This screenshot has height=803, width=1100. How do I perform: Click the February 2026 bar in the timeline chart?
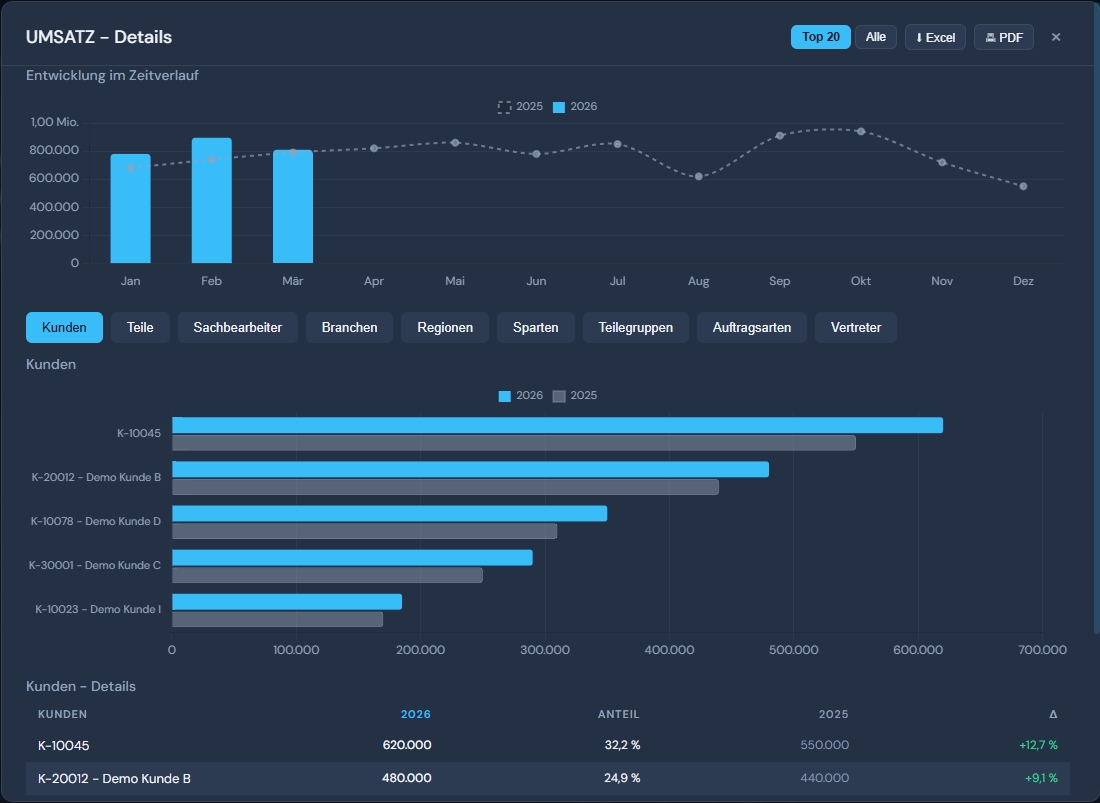pos(211,200)
